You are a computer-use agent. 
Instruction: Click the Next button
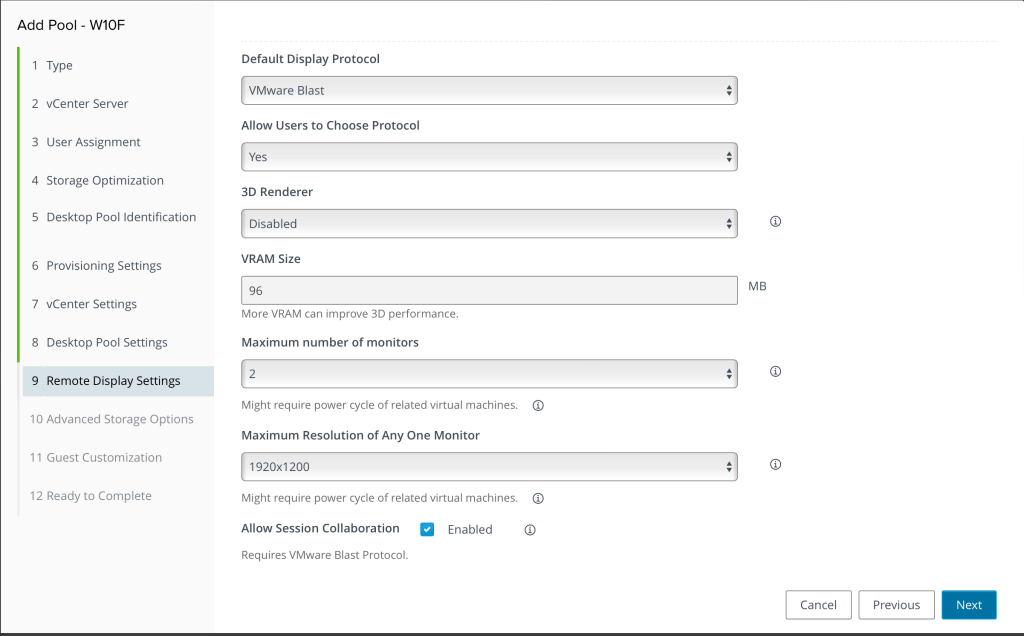pos(968,605)
